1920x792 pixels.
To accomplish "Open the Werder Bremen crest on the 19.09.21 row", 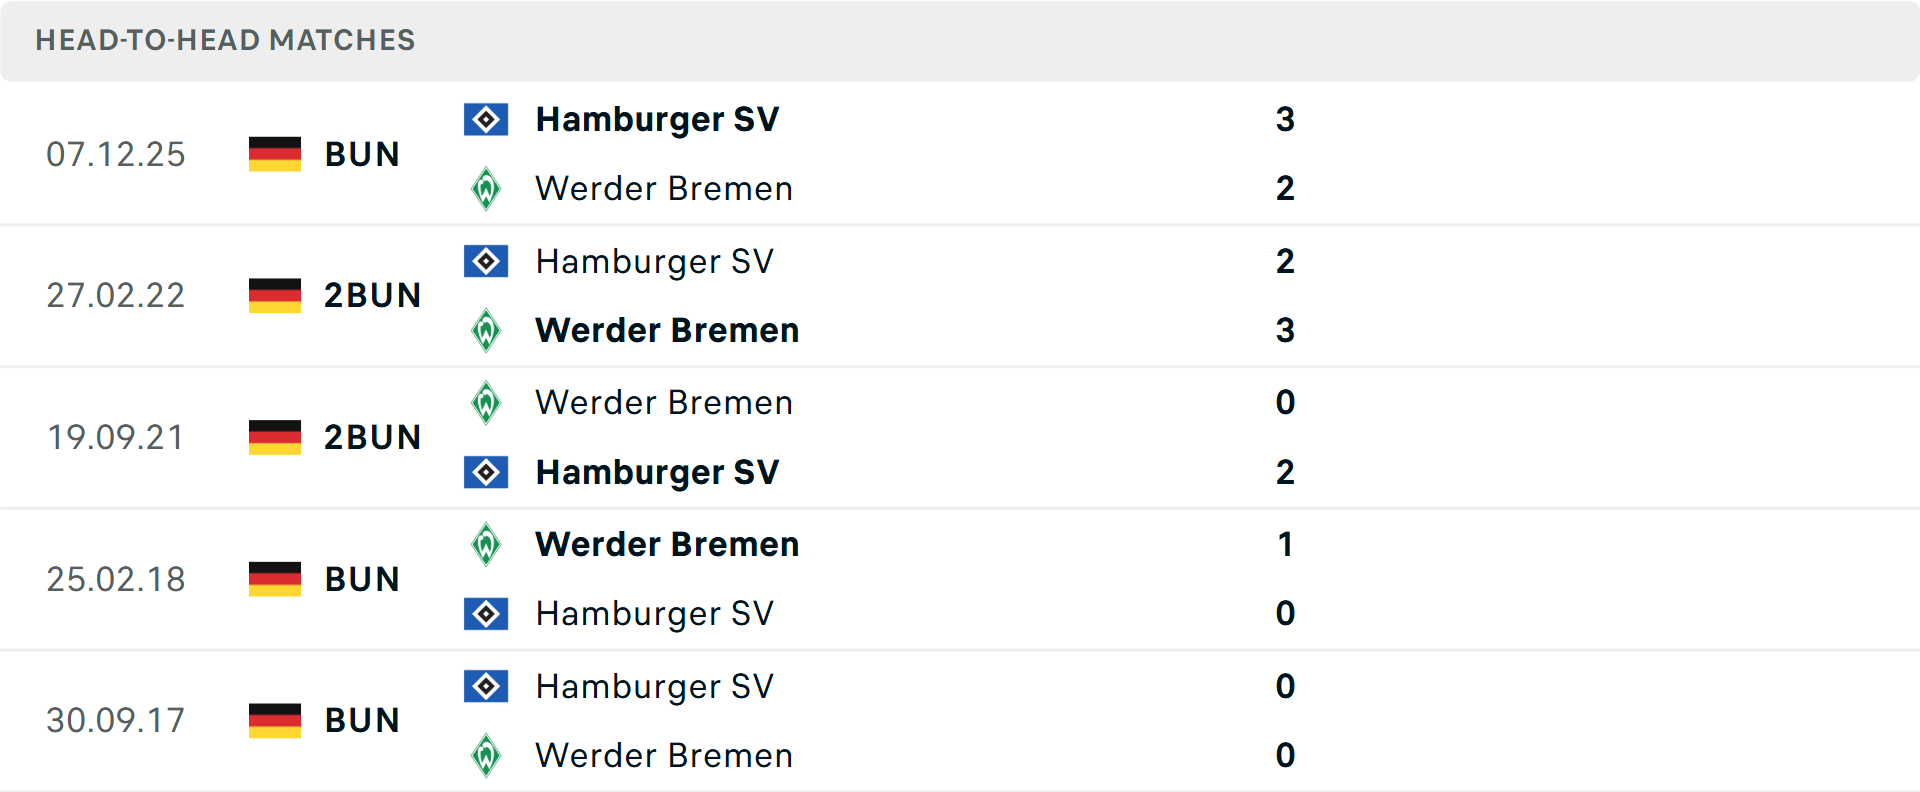I will [x=486, y=402].
